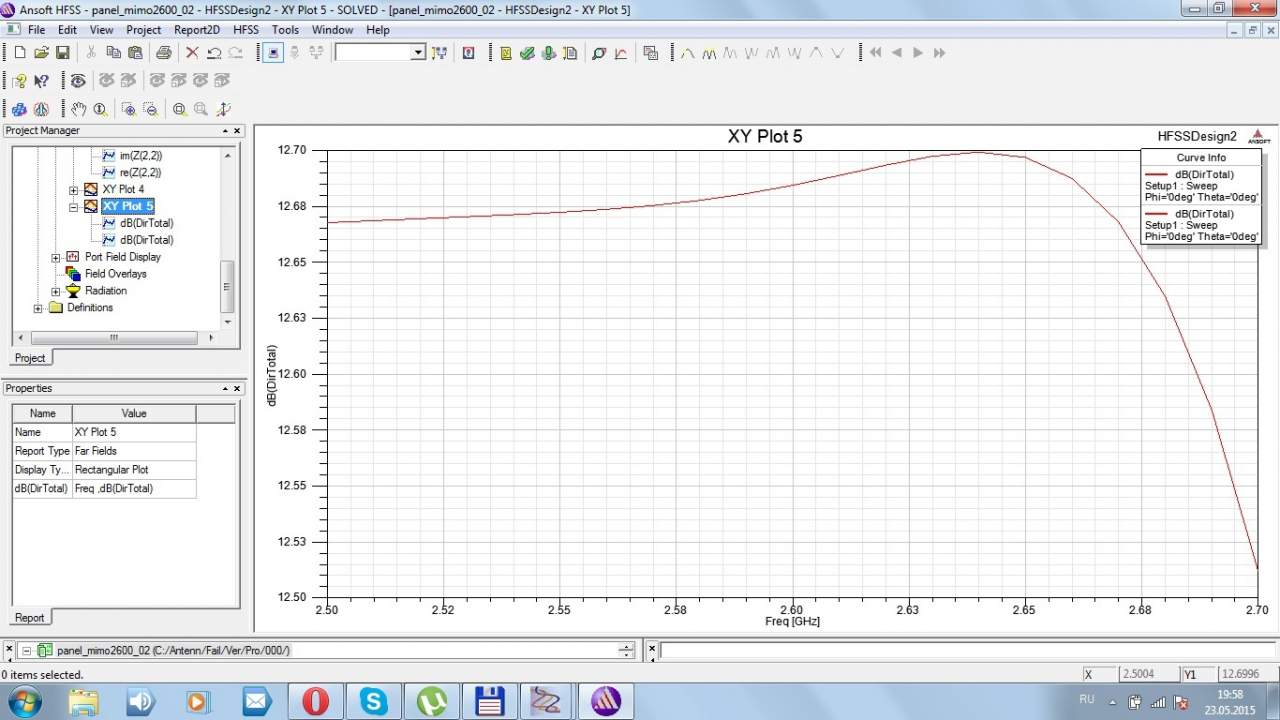
Task: Collapse the XY Plot 5 tree node
Action: [x=73, y=207]
